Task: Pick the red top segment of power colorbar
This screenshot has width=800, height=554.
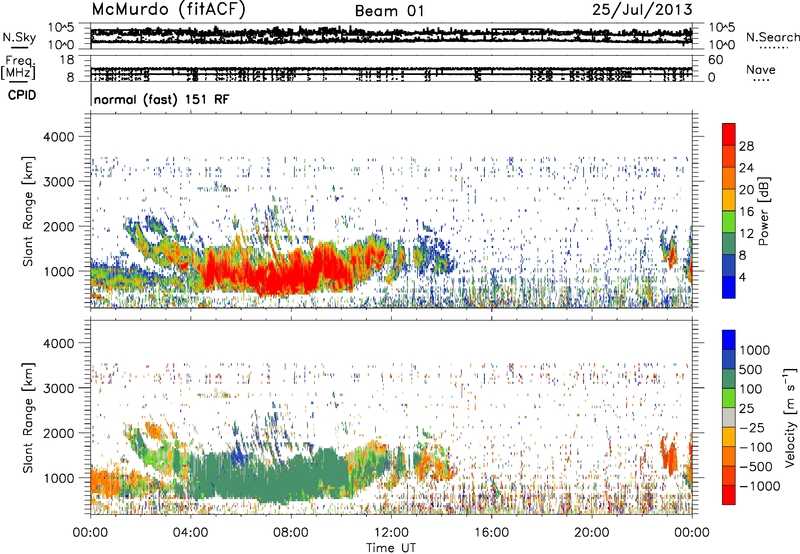Action: click(x=729, y=135)
